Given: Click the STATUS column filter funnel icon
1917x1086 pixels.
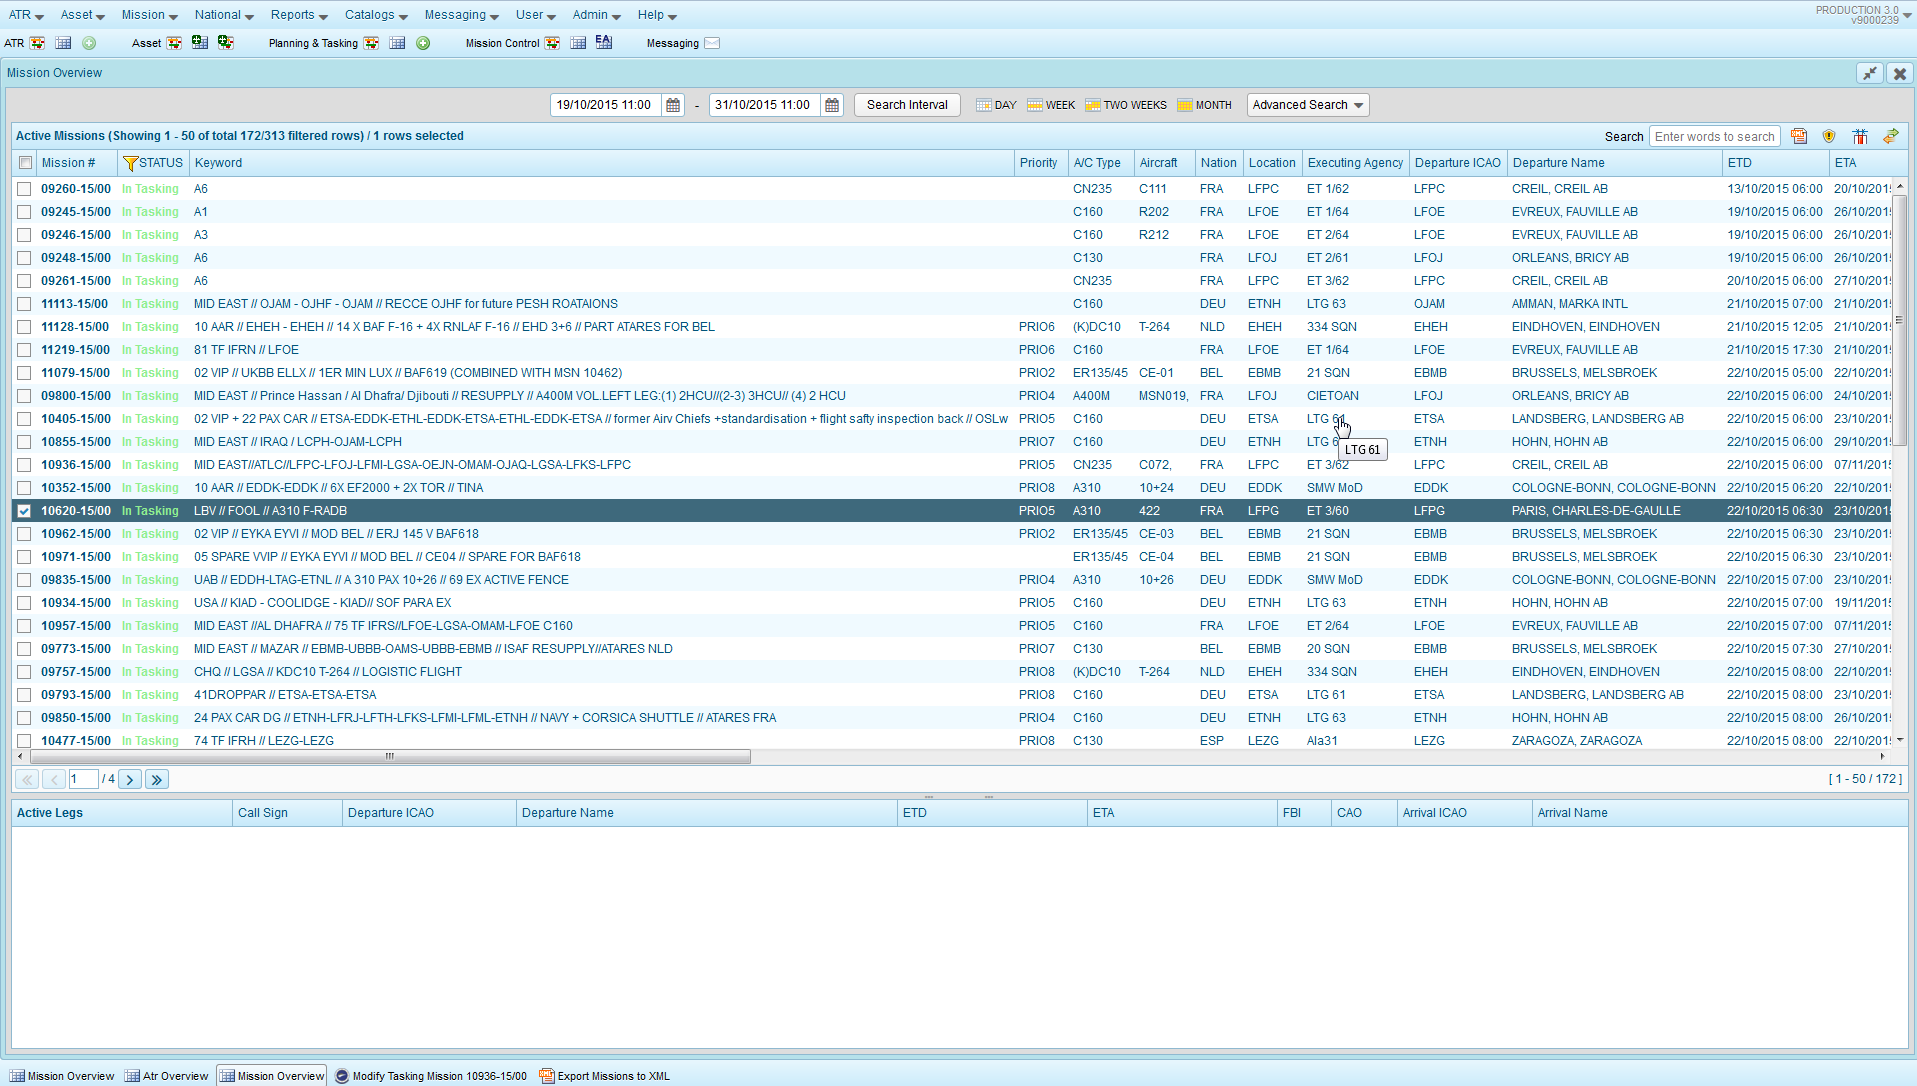Looking at the screenshot, I should [x=130, y=163].
